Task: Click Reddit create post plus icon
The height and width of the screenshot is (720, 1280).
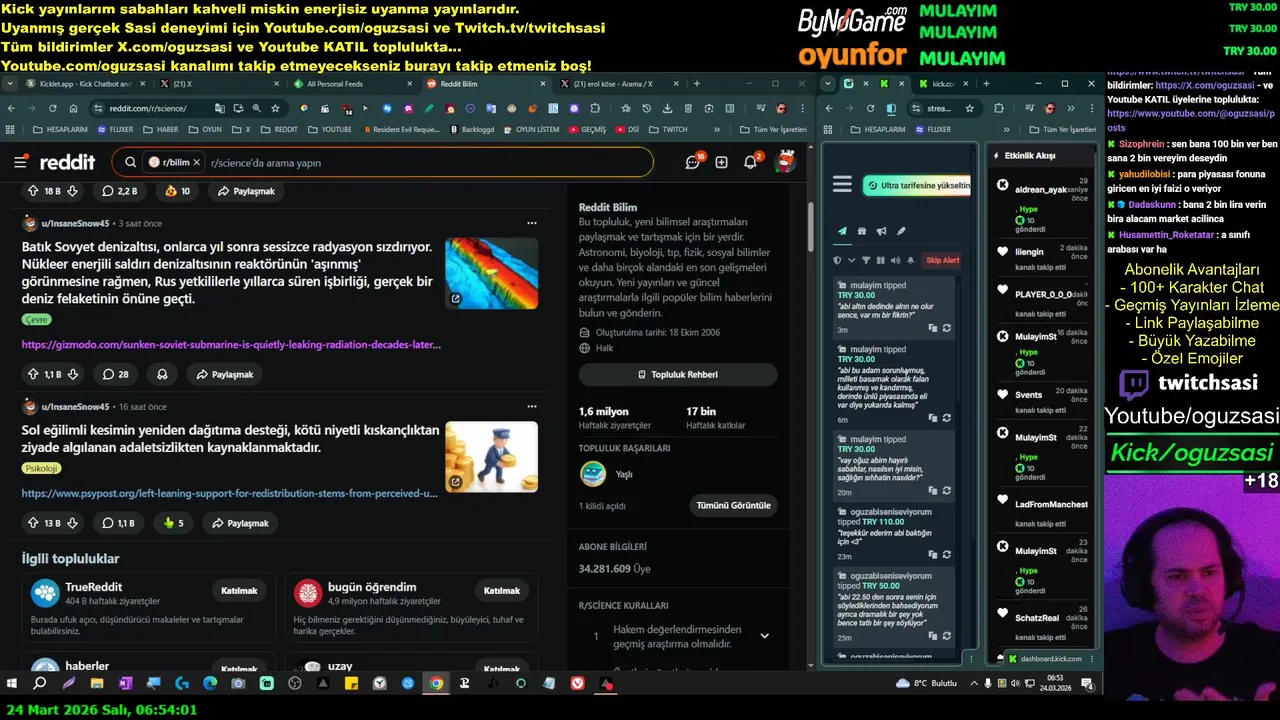Action: click(721, 162)
